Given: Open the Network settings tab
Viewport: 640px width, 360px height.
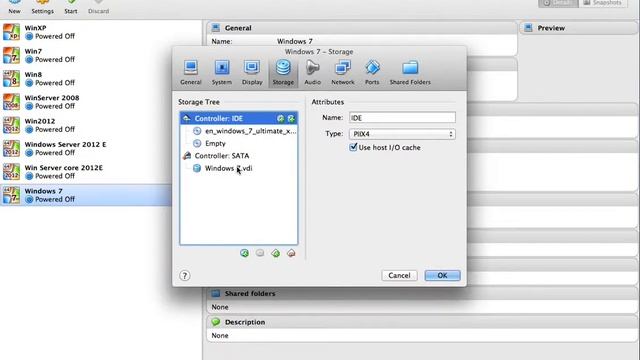Looking at the screenshot, I should click(342, 73).
